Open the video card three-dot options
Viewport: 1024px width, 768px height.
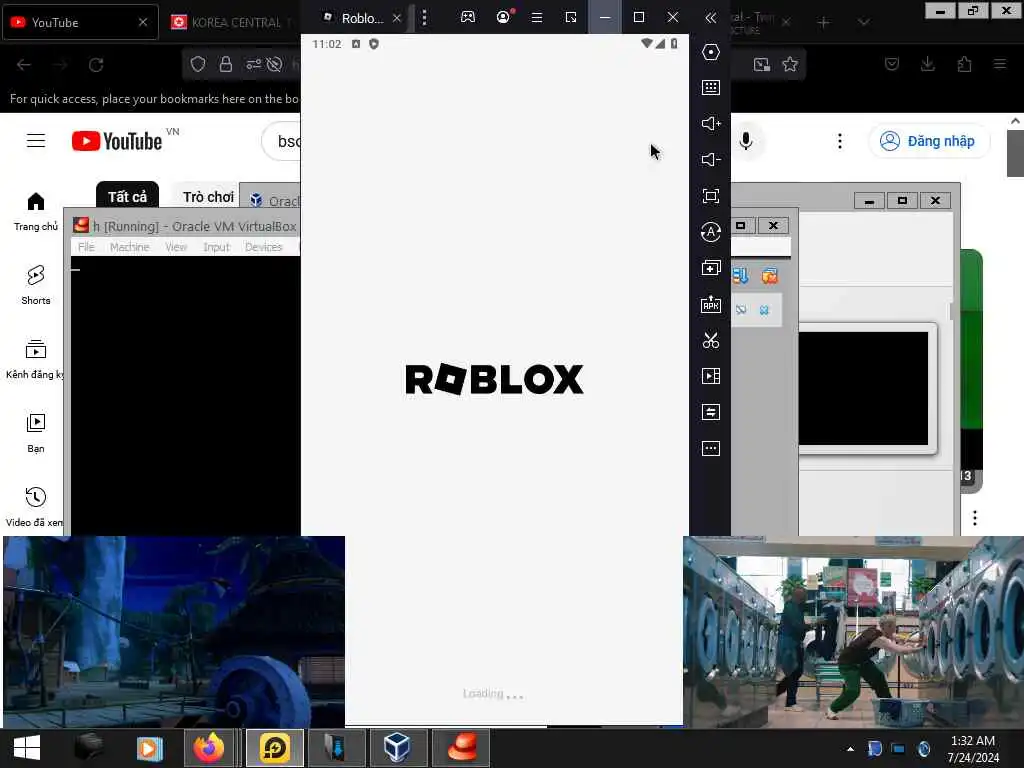pos(974,518)
